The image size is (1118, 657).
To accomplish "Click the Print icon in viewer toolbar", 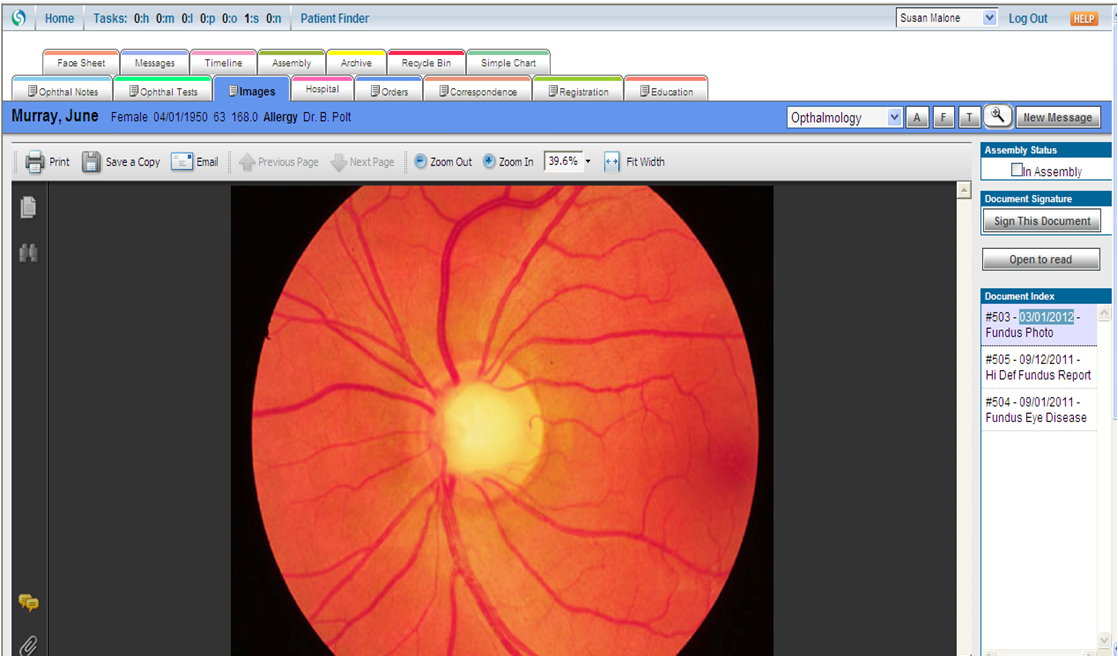I will click(x=35, y=162).
